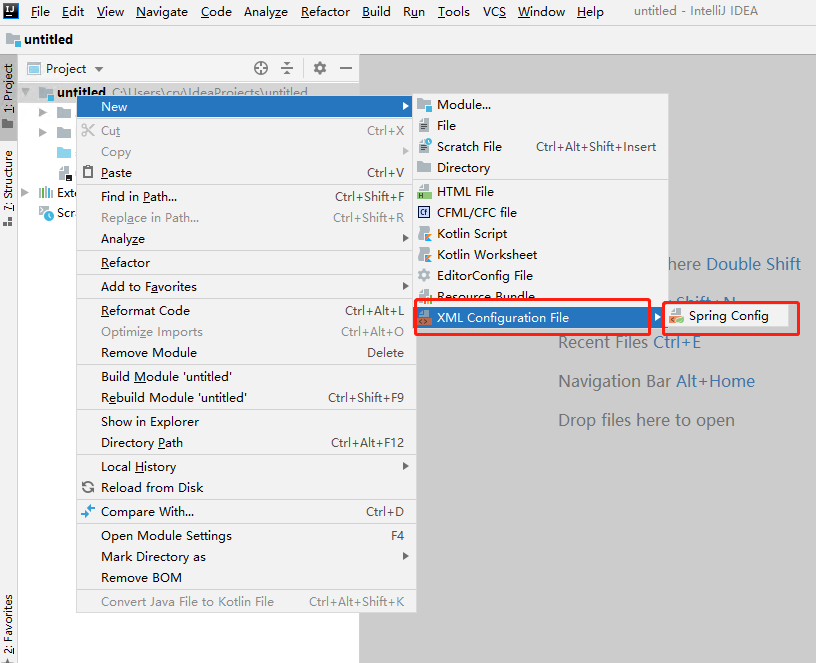Hide the Project panel with minus icon

coord(346,68)
